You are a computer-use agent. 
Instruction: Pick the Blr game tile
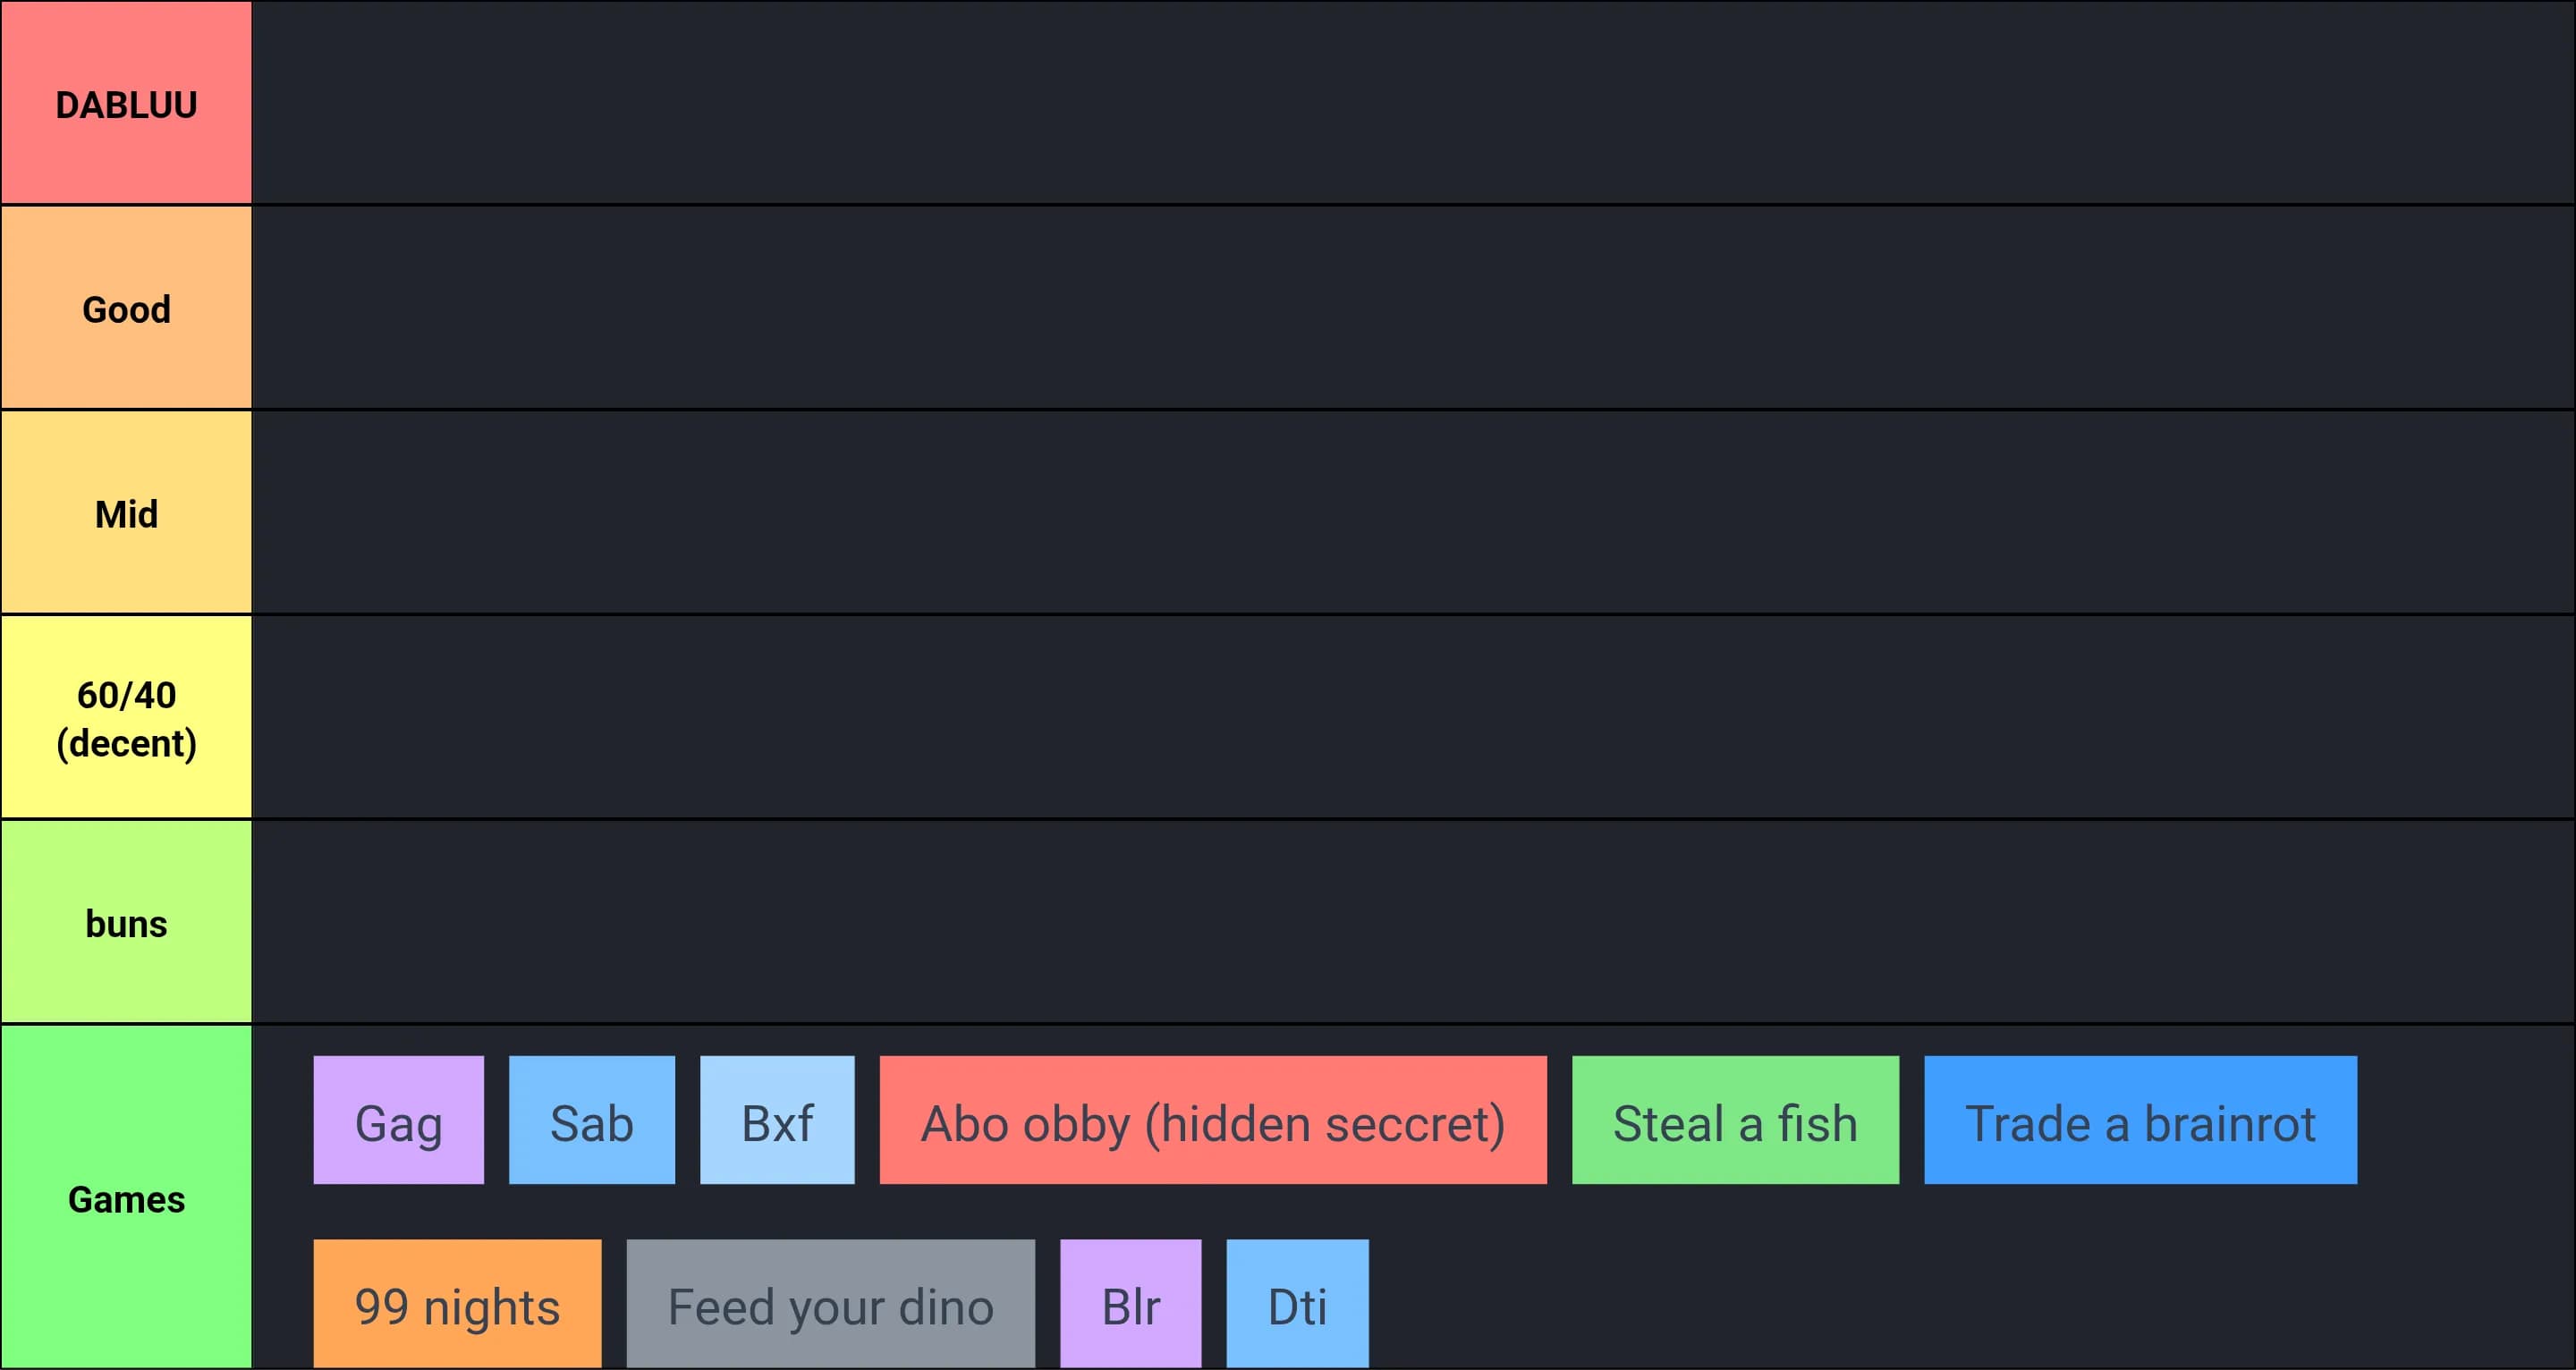click(1130, 1303)
